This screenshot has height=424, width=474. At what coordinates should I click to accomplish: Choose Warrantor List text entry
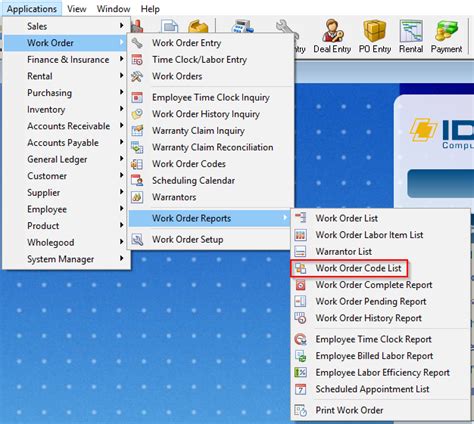344,252
